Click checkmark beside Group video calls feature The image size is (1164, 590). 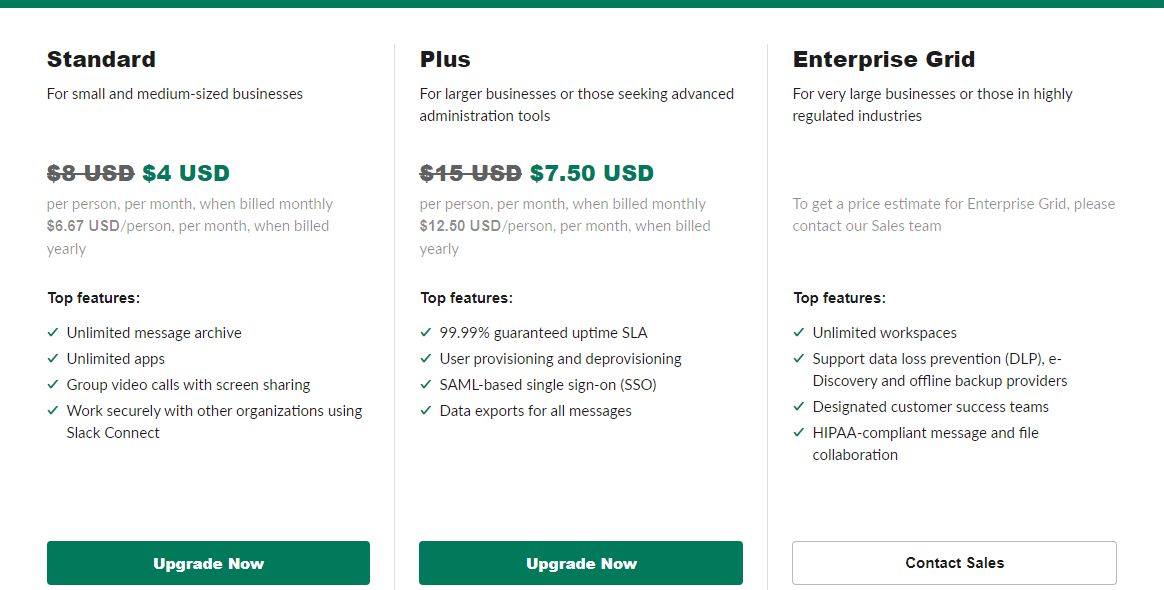(x=53, y=385)
